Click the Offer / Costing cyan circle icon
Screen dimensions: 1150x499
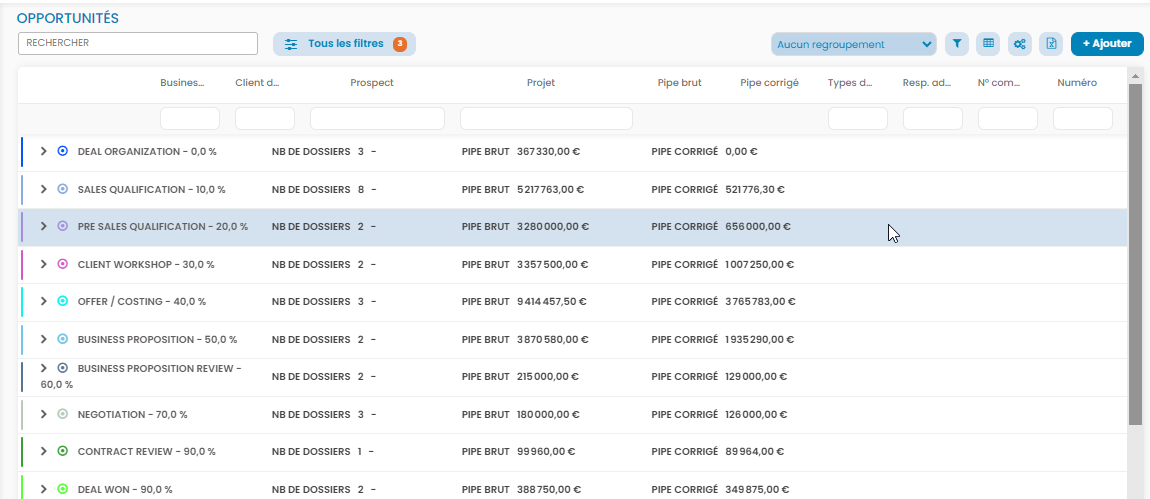coord(63,301)
